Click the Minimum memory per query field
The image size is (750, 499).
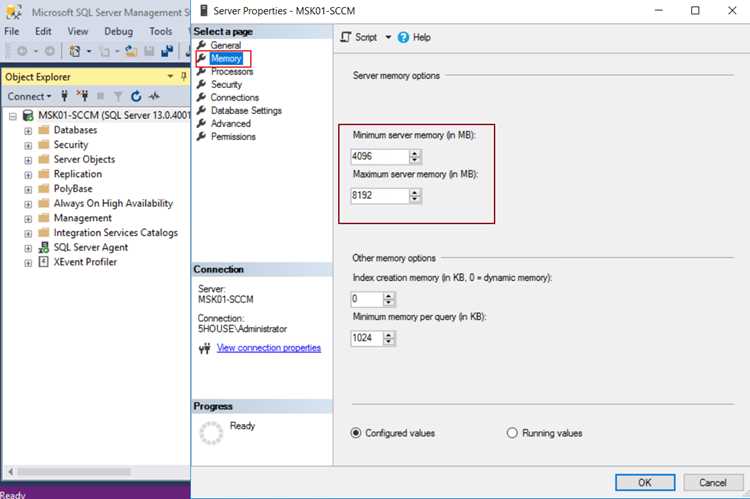[x=367, y=338]
